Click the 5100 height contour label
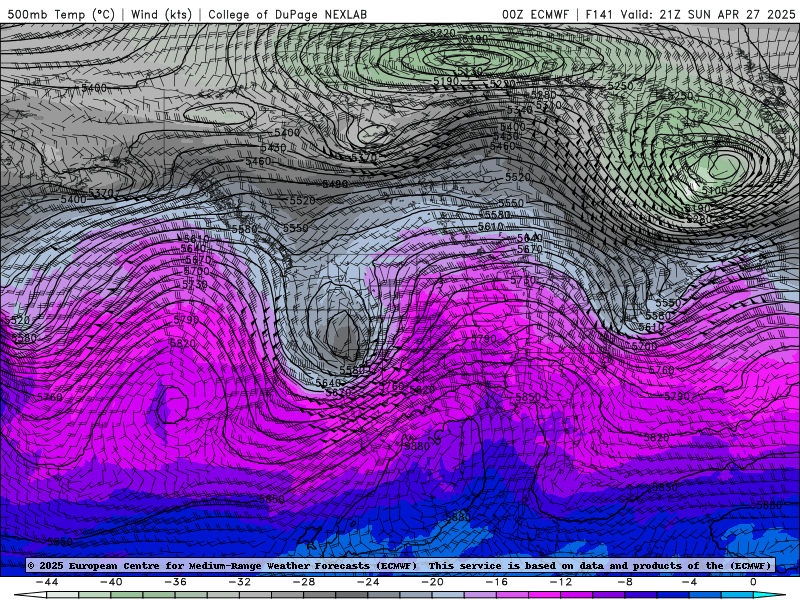800x600 pixels. 714,191
